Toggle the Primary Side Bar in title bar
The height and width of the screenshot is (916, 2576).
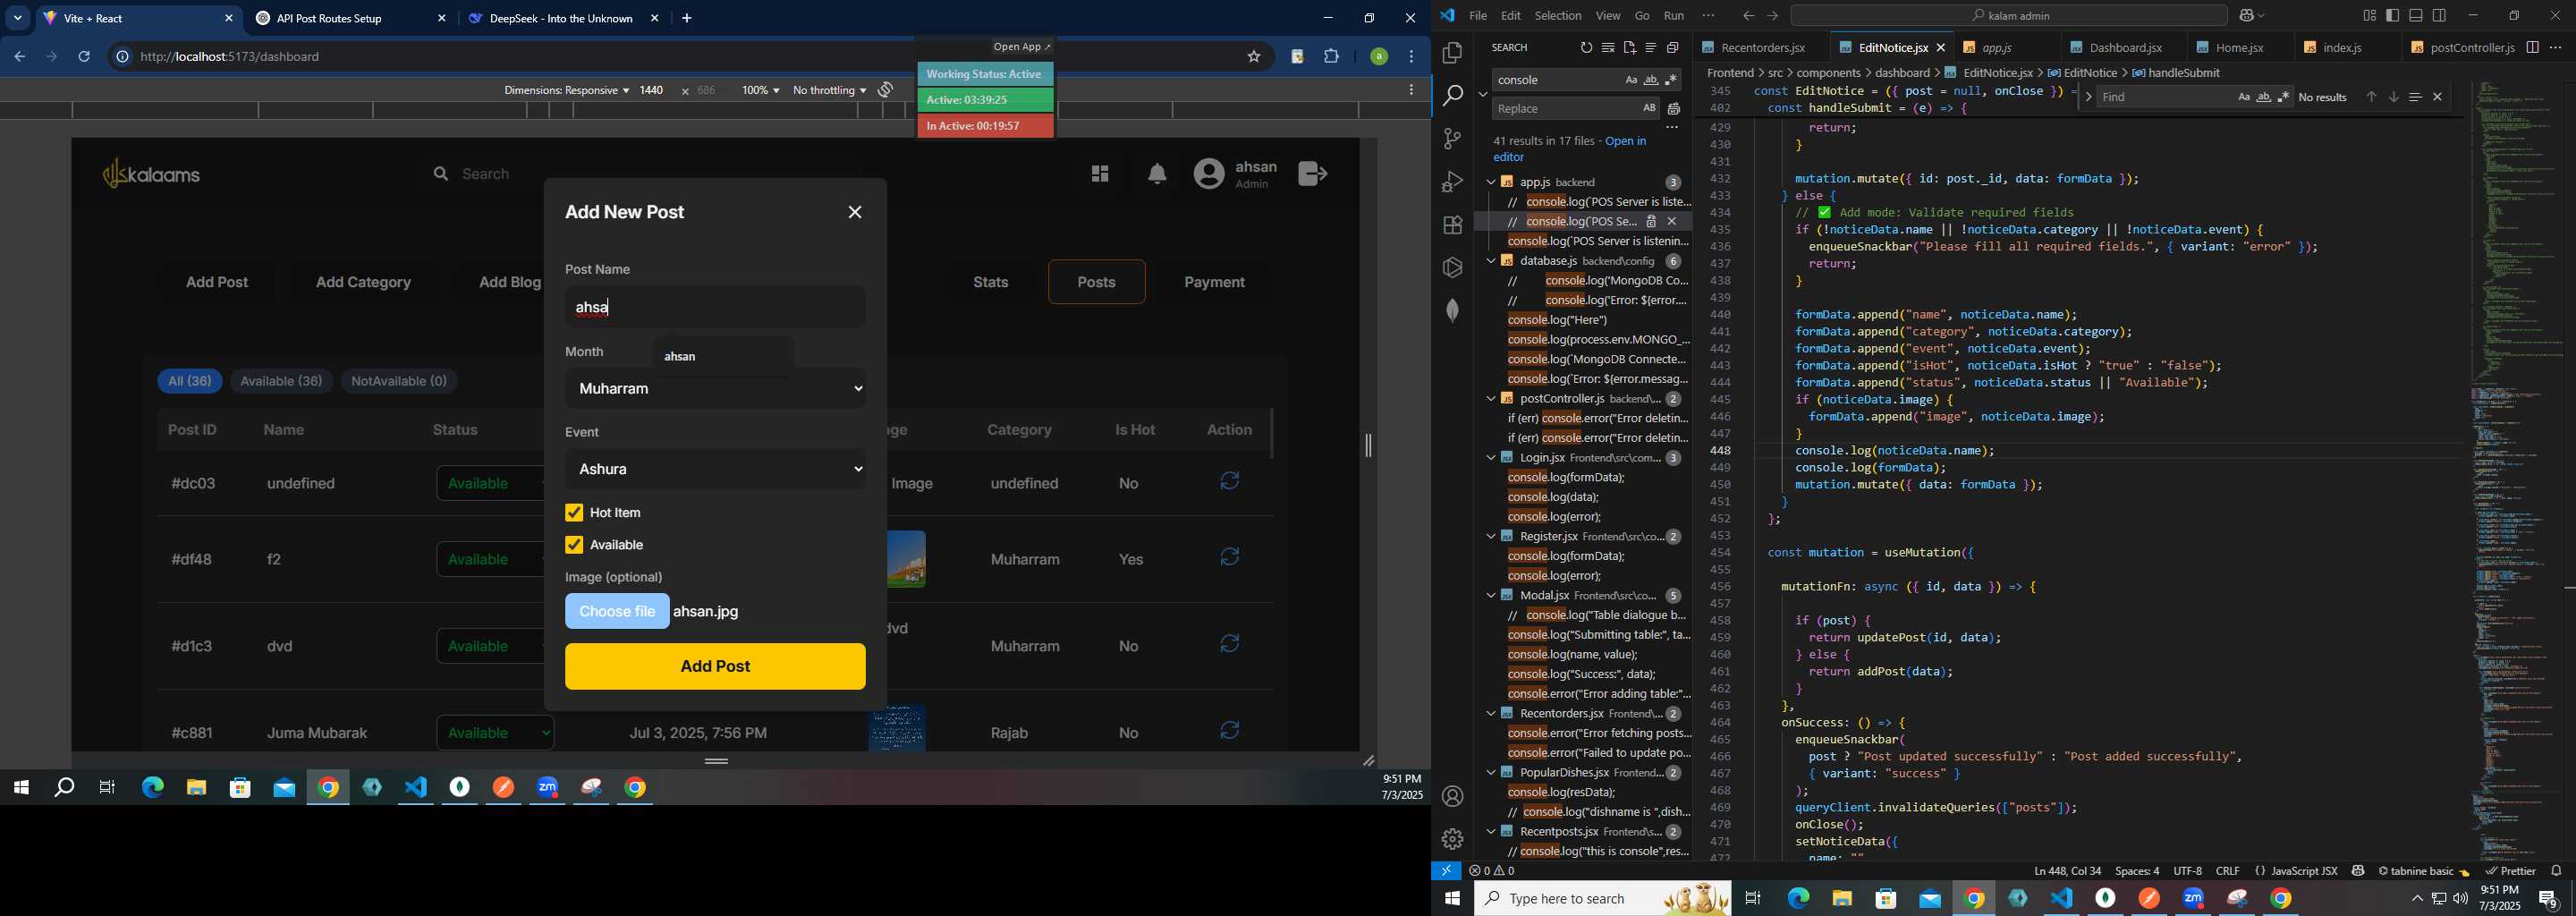2392,16
